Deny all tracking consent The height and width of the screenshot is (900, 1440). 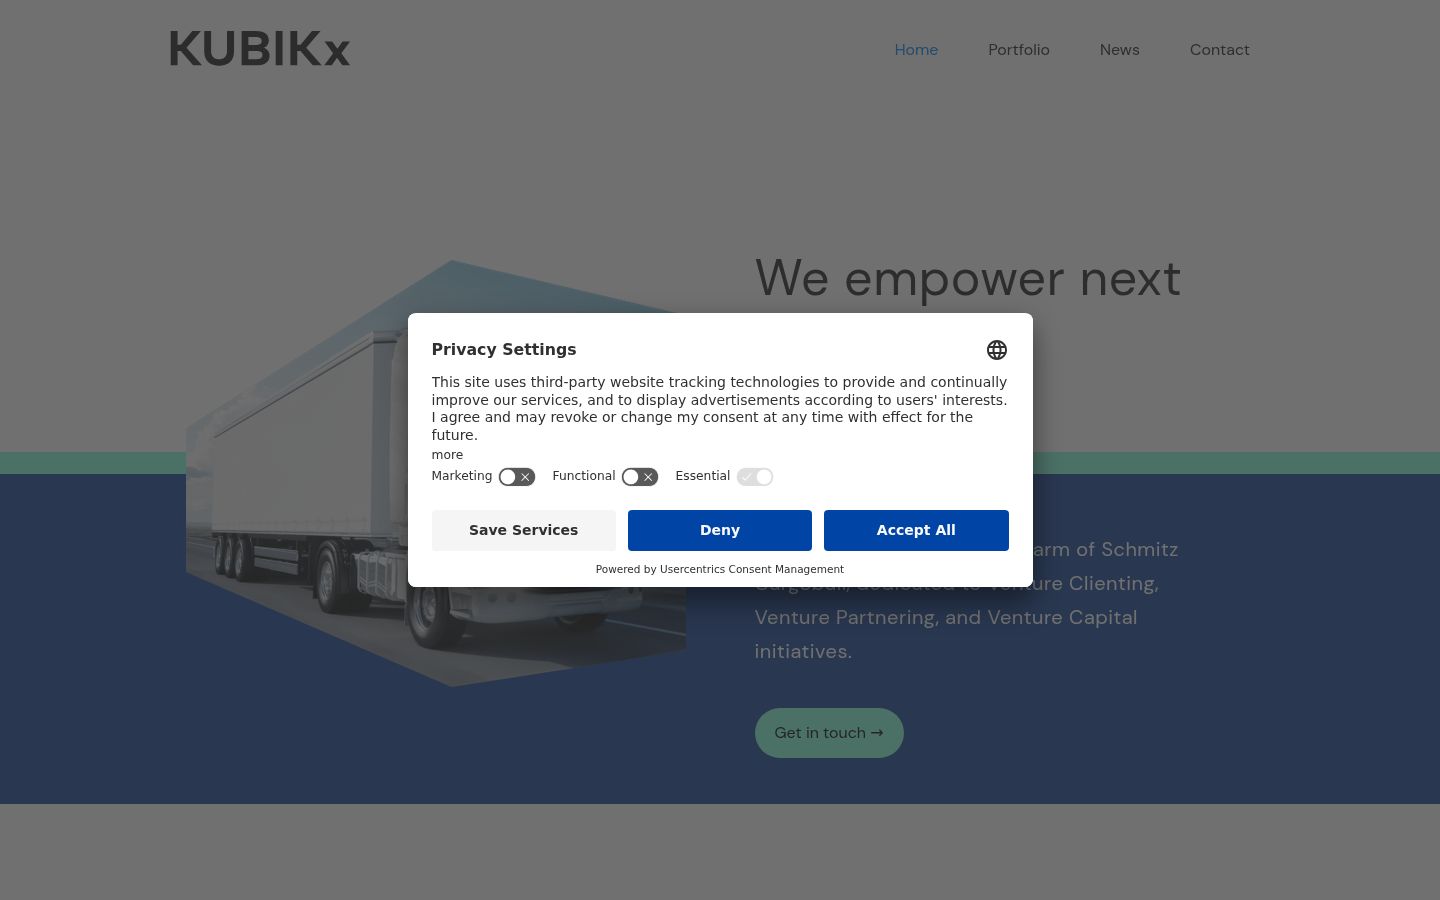720,530
